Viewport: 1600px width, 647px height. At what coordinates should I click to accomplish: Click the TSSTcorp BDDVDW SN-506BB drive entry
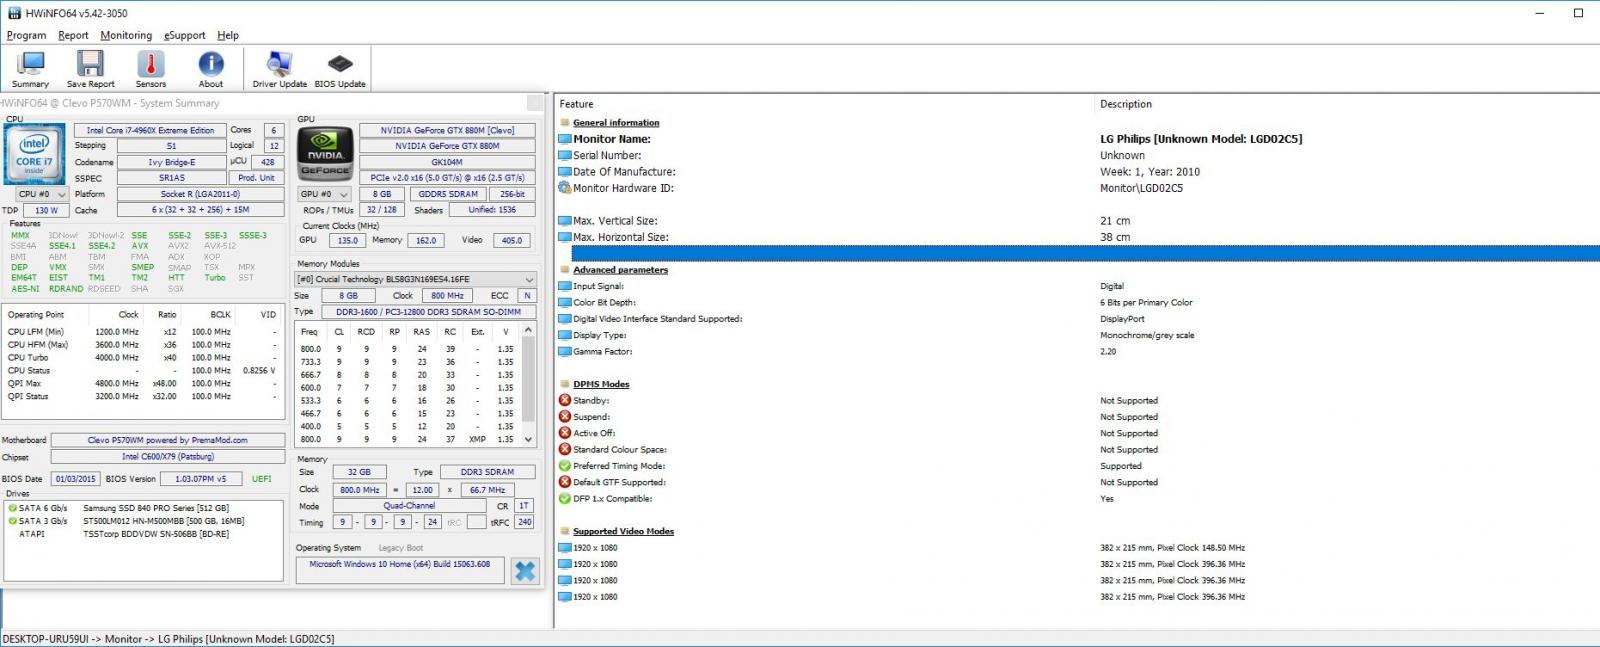156,534
